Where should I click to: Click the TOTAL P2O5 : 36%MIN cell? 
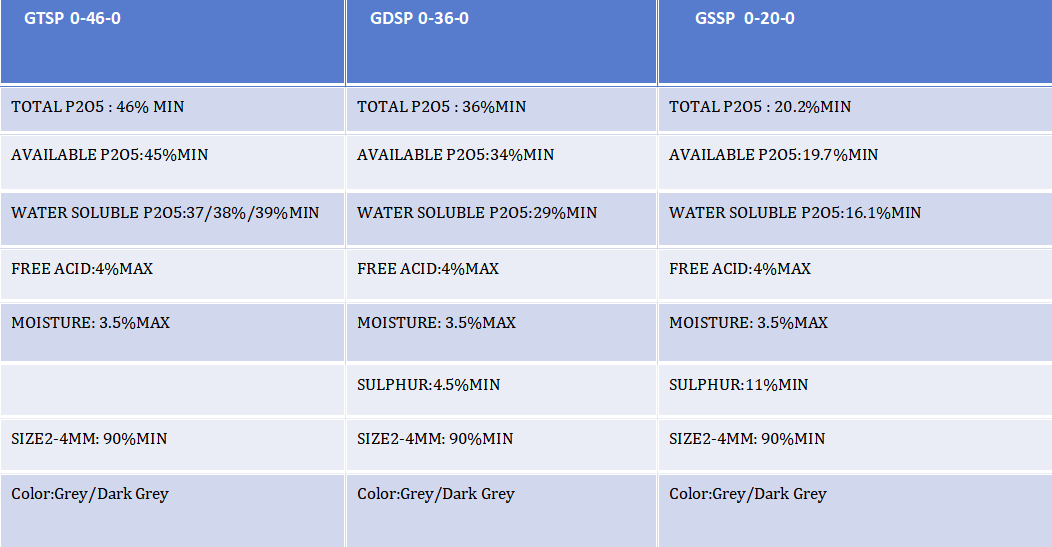[501, 109]
